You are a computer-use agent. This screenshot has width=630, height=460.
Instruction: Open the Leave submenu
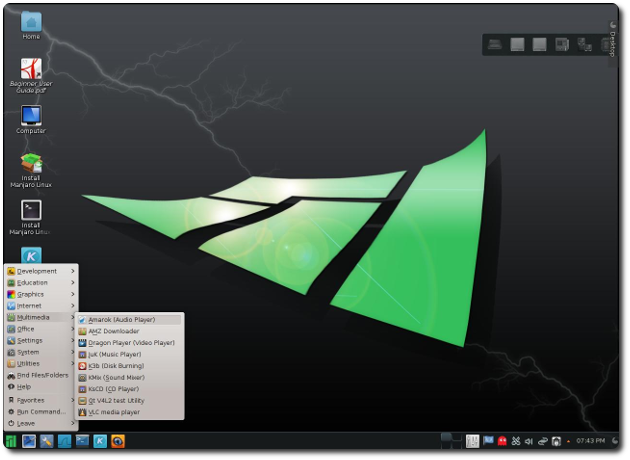[x=41, y=423]
